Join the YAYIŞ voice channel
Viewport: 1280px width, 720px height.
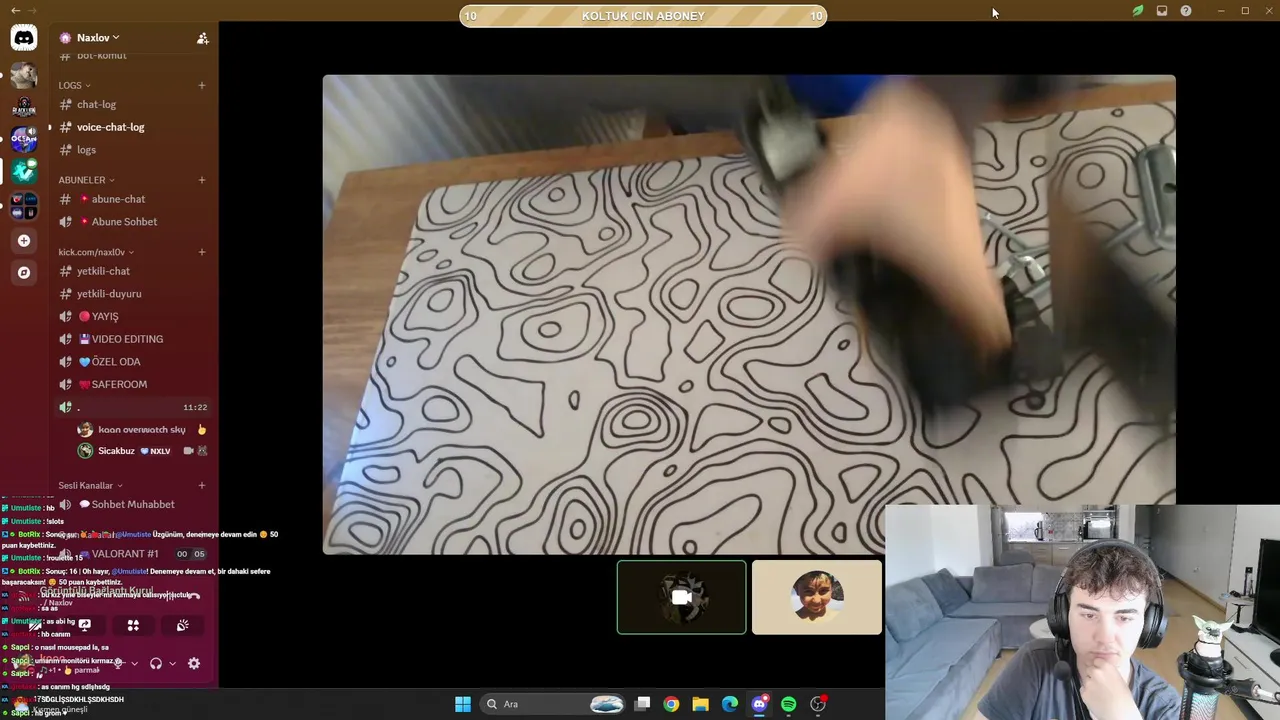pos(132,316)
